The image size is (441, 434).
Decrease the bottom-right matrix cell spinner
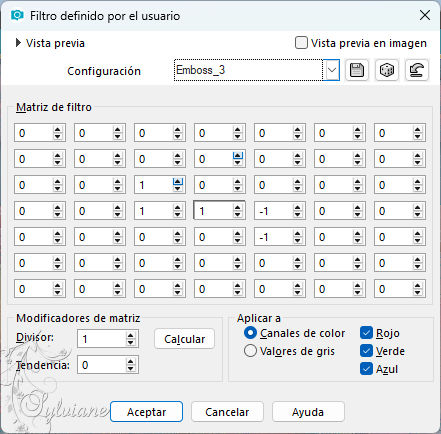(417, 292)
